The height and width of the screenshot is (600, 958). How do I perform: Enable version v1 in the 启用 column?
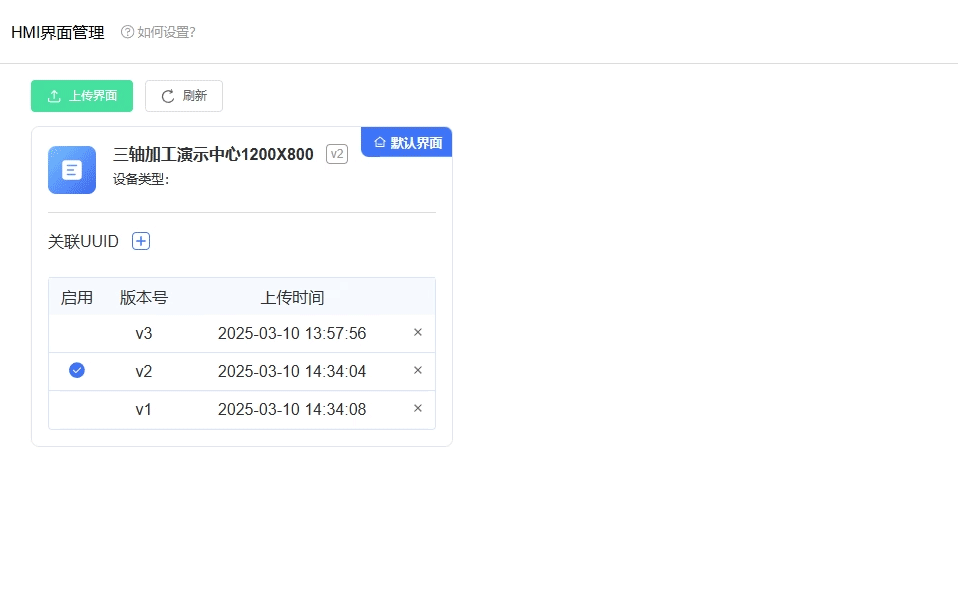coord(77,409)
